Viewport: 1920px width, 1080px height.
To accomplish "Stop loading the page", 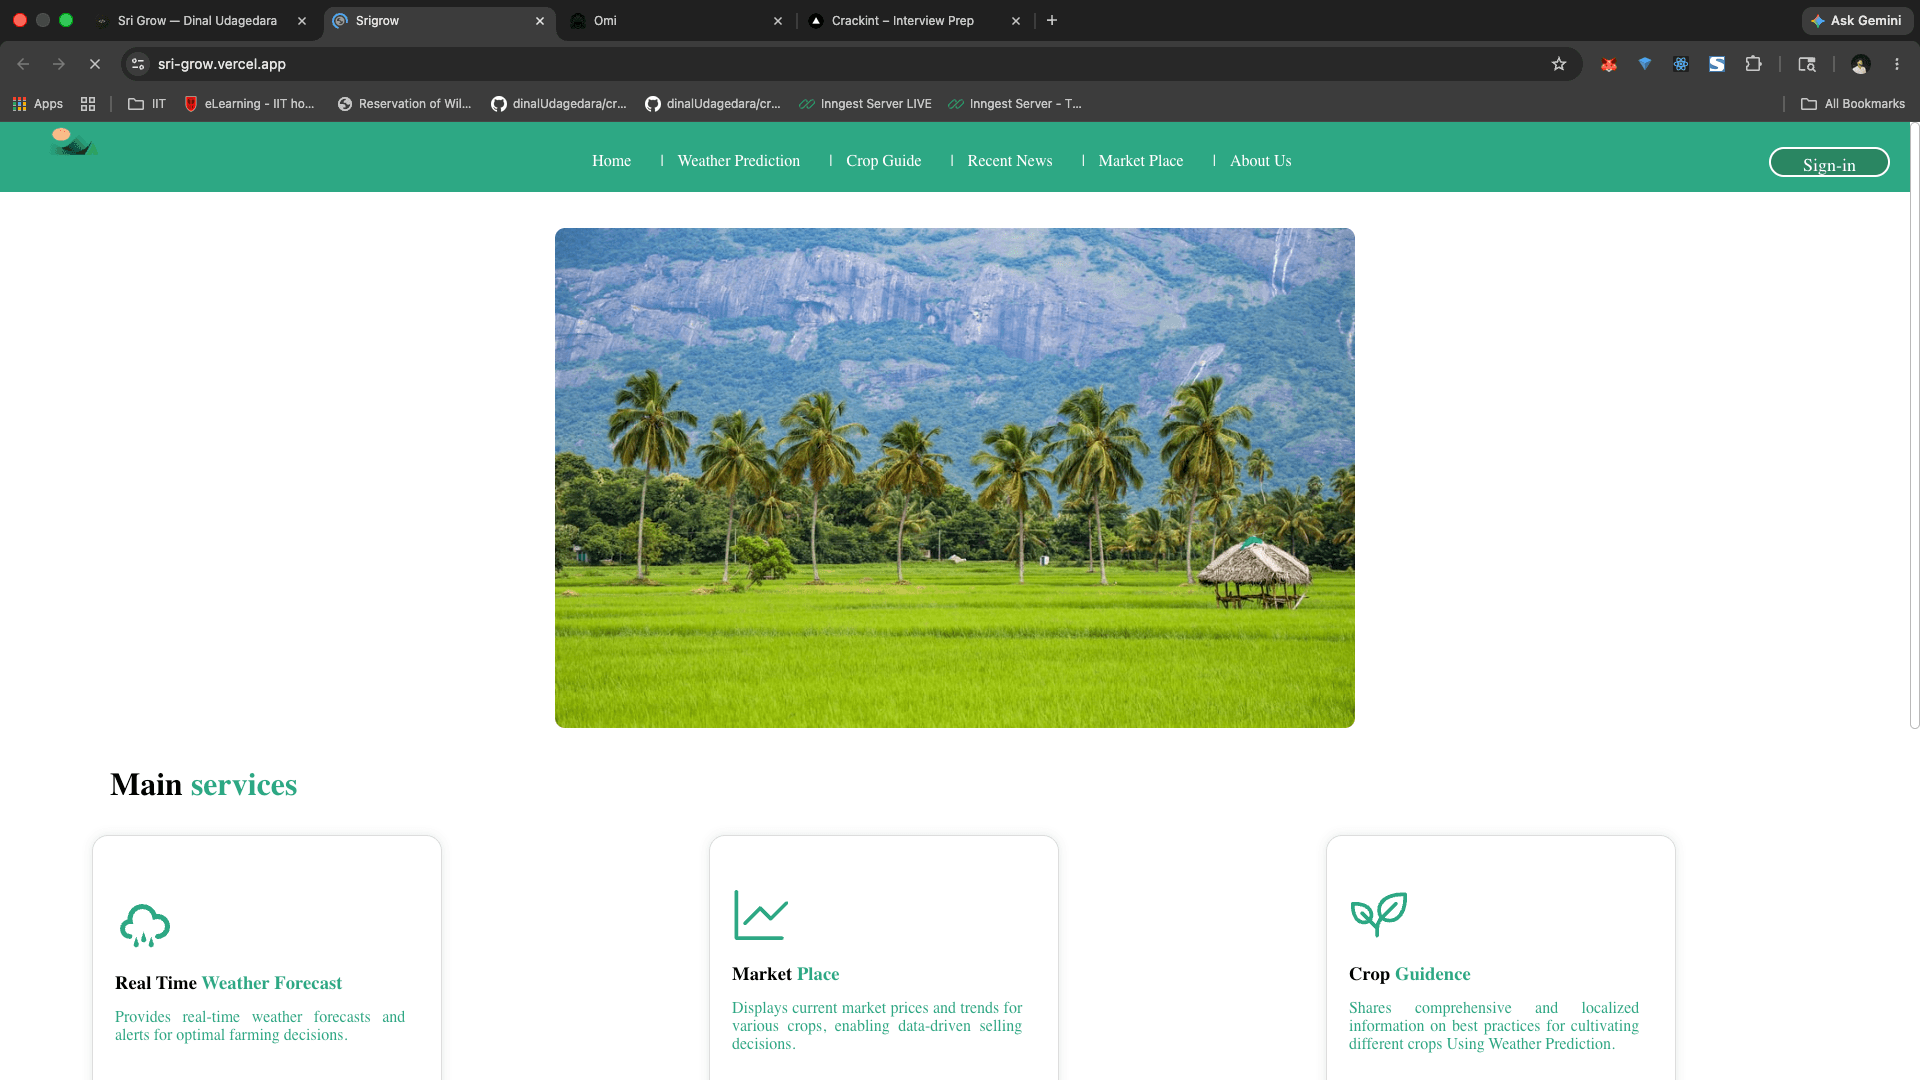I will [x=95, y=64].
